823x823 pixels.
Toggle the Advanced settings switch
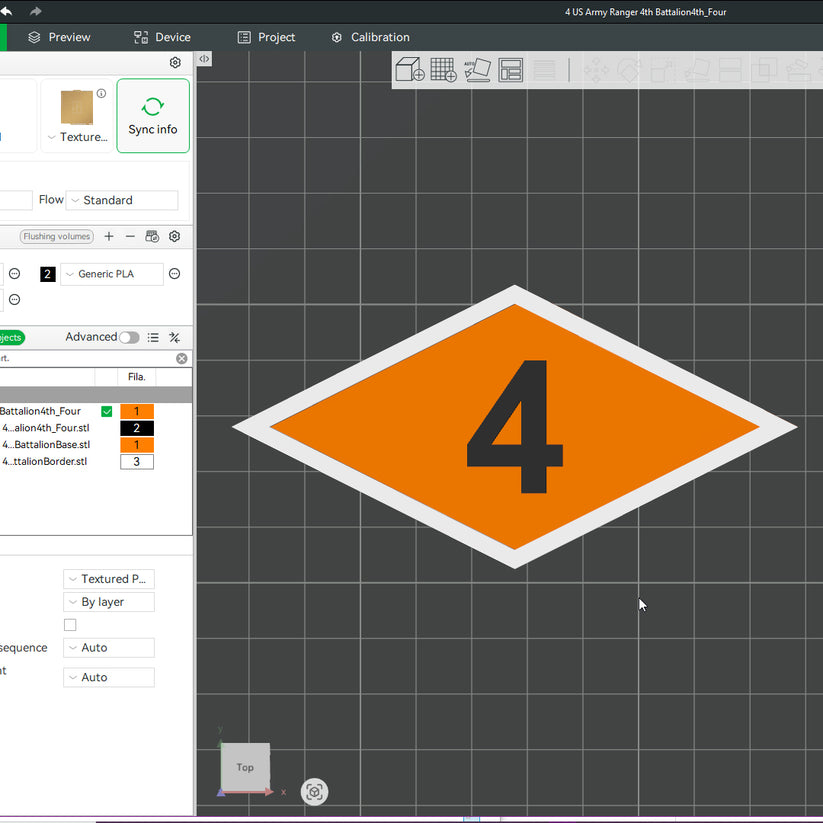coord(129,337)
